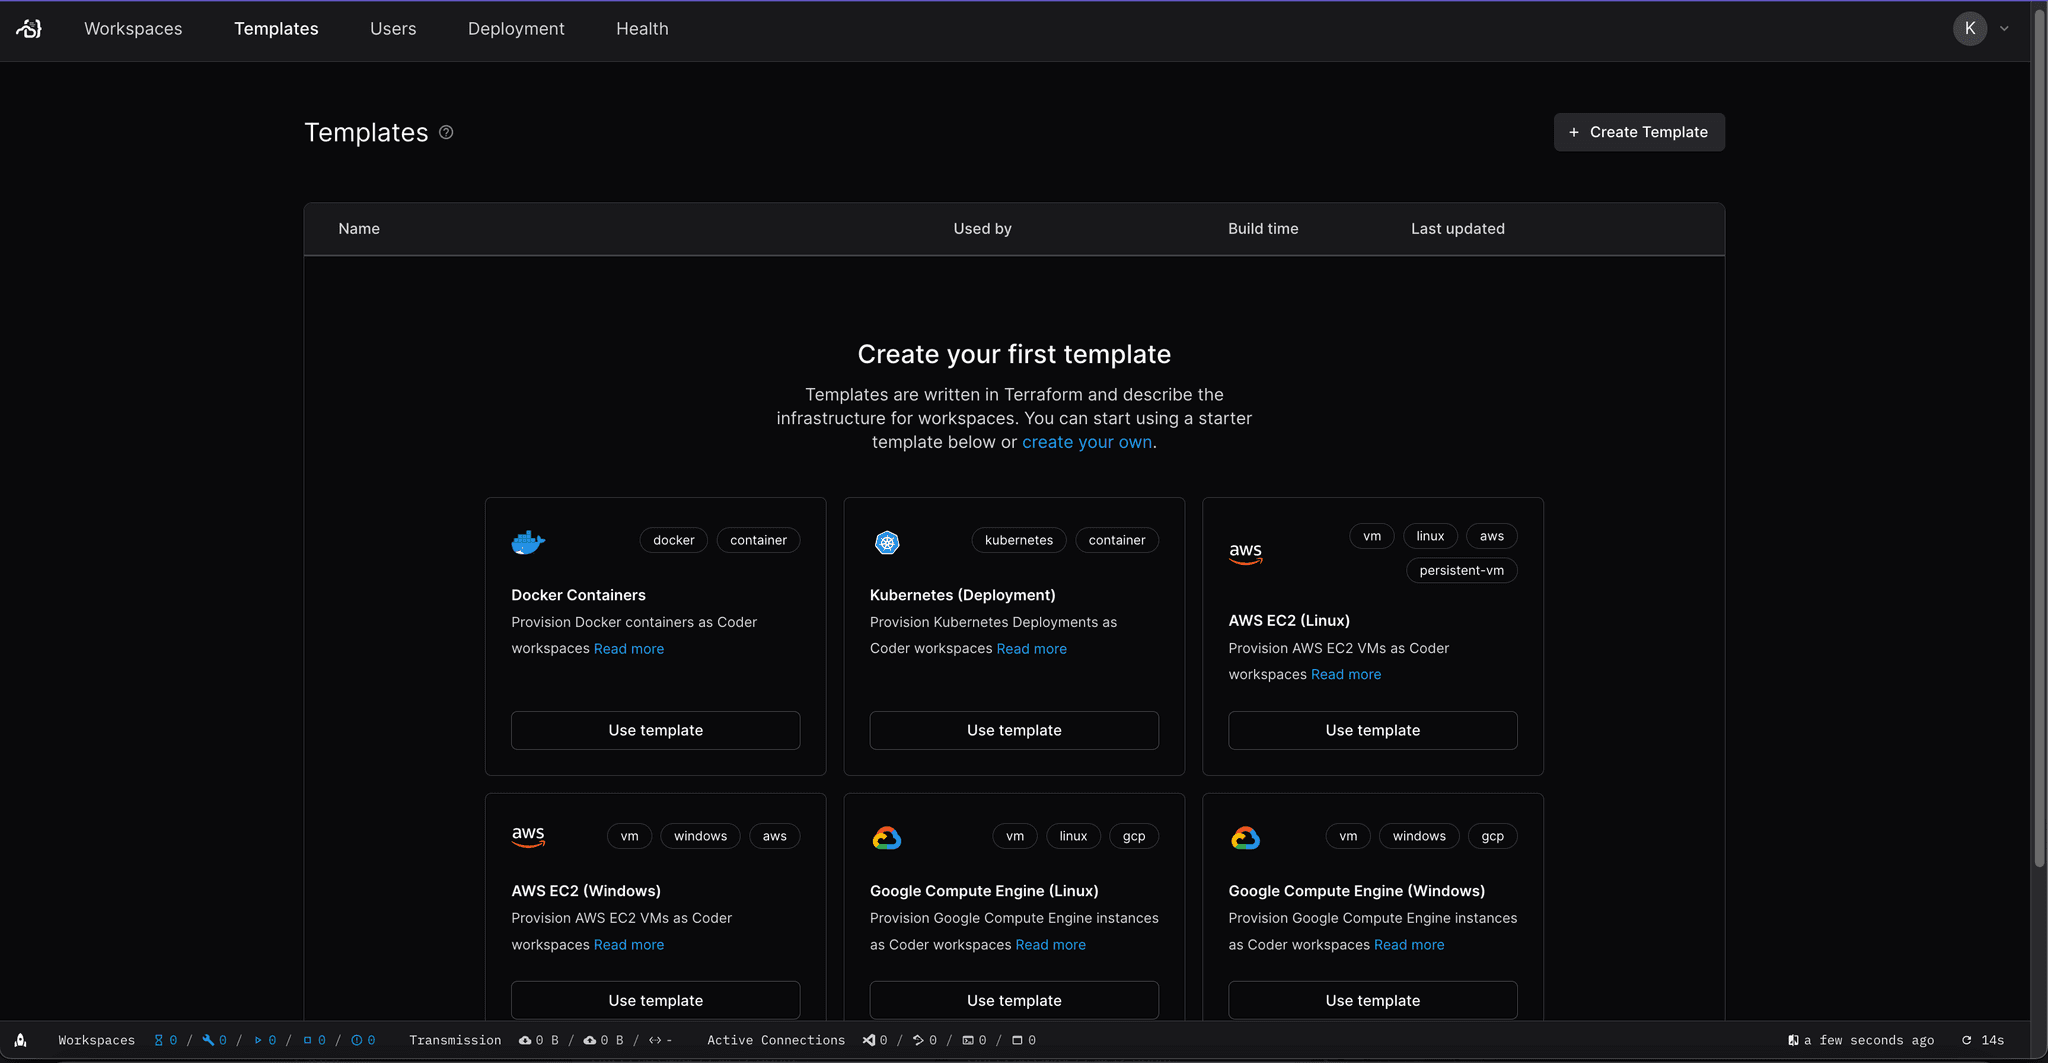Use the Docker Containers template

tap(656, 730)
